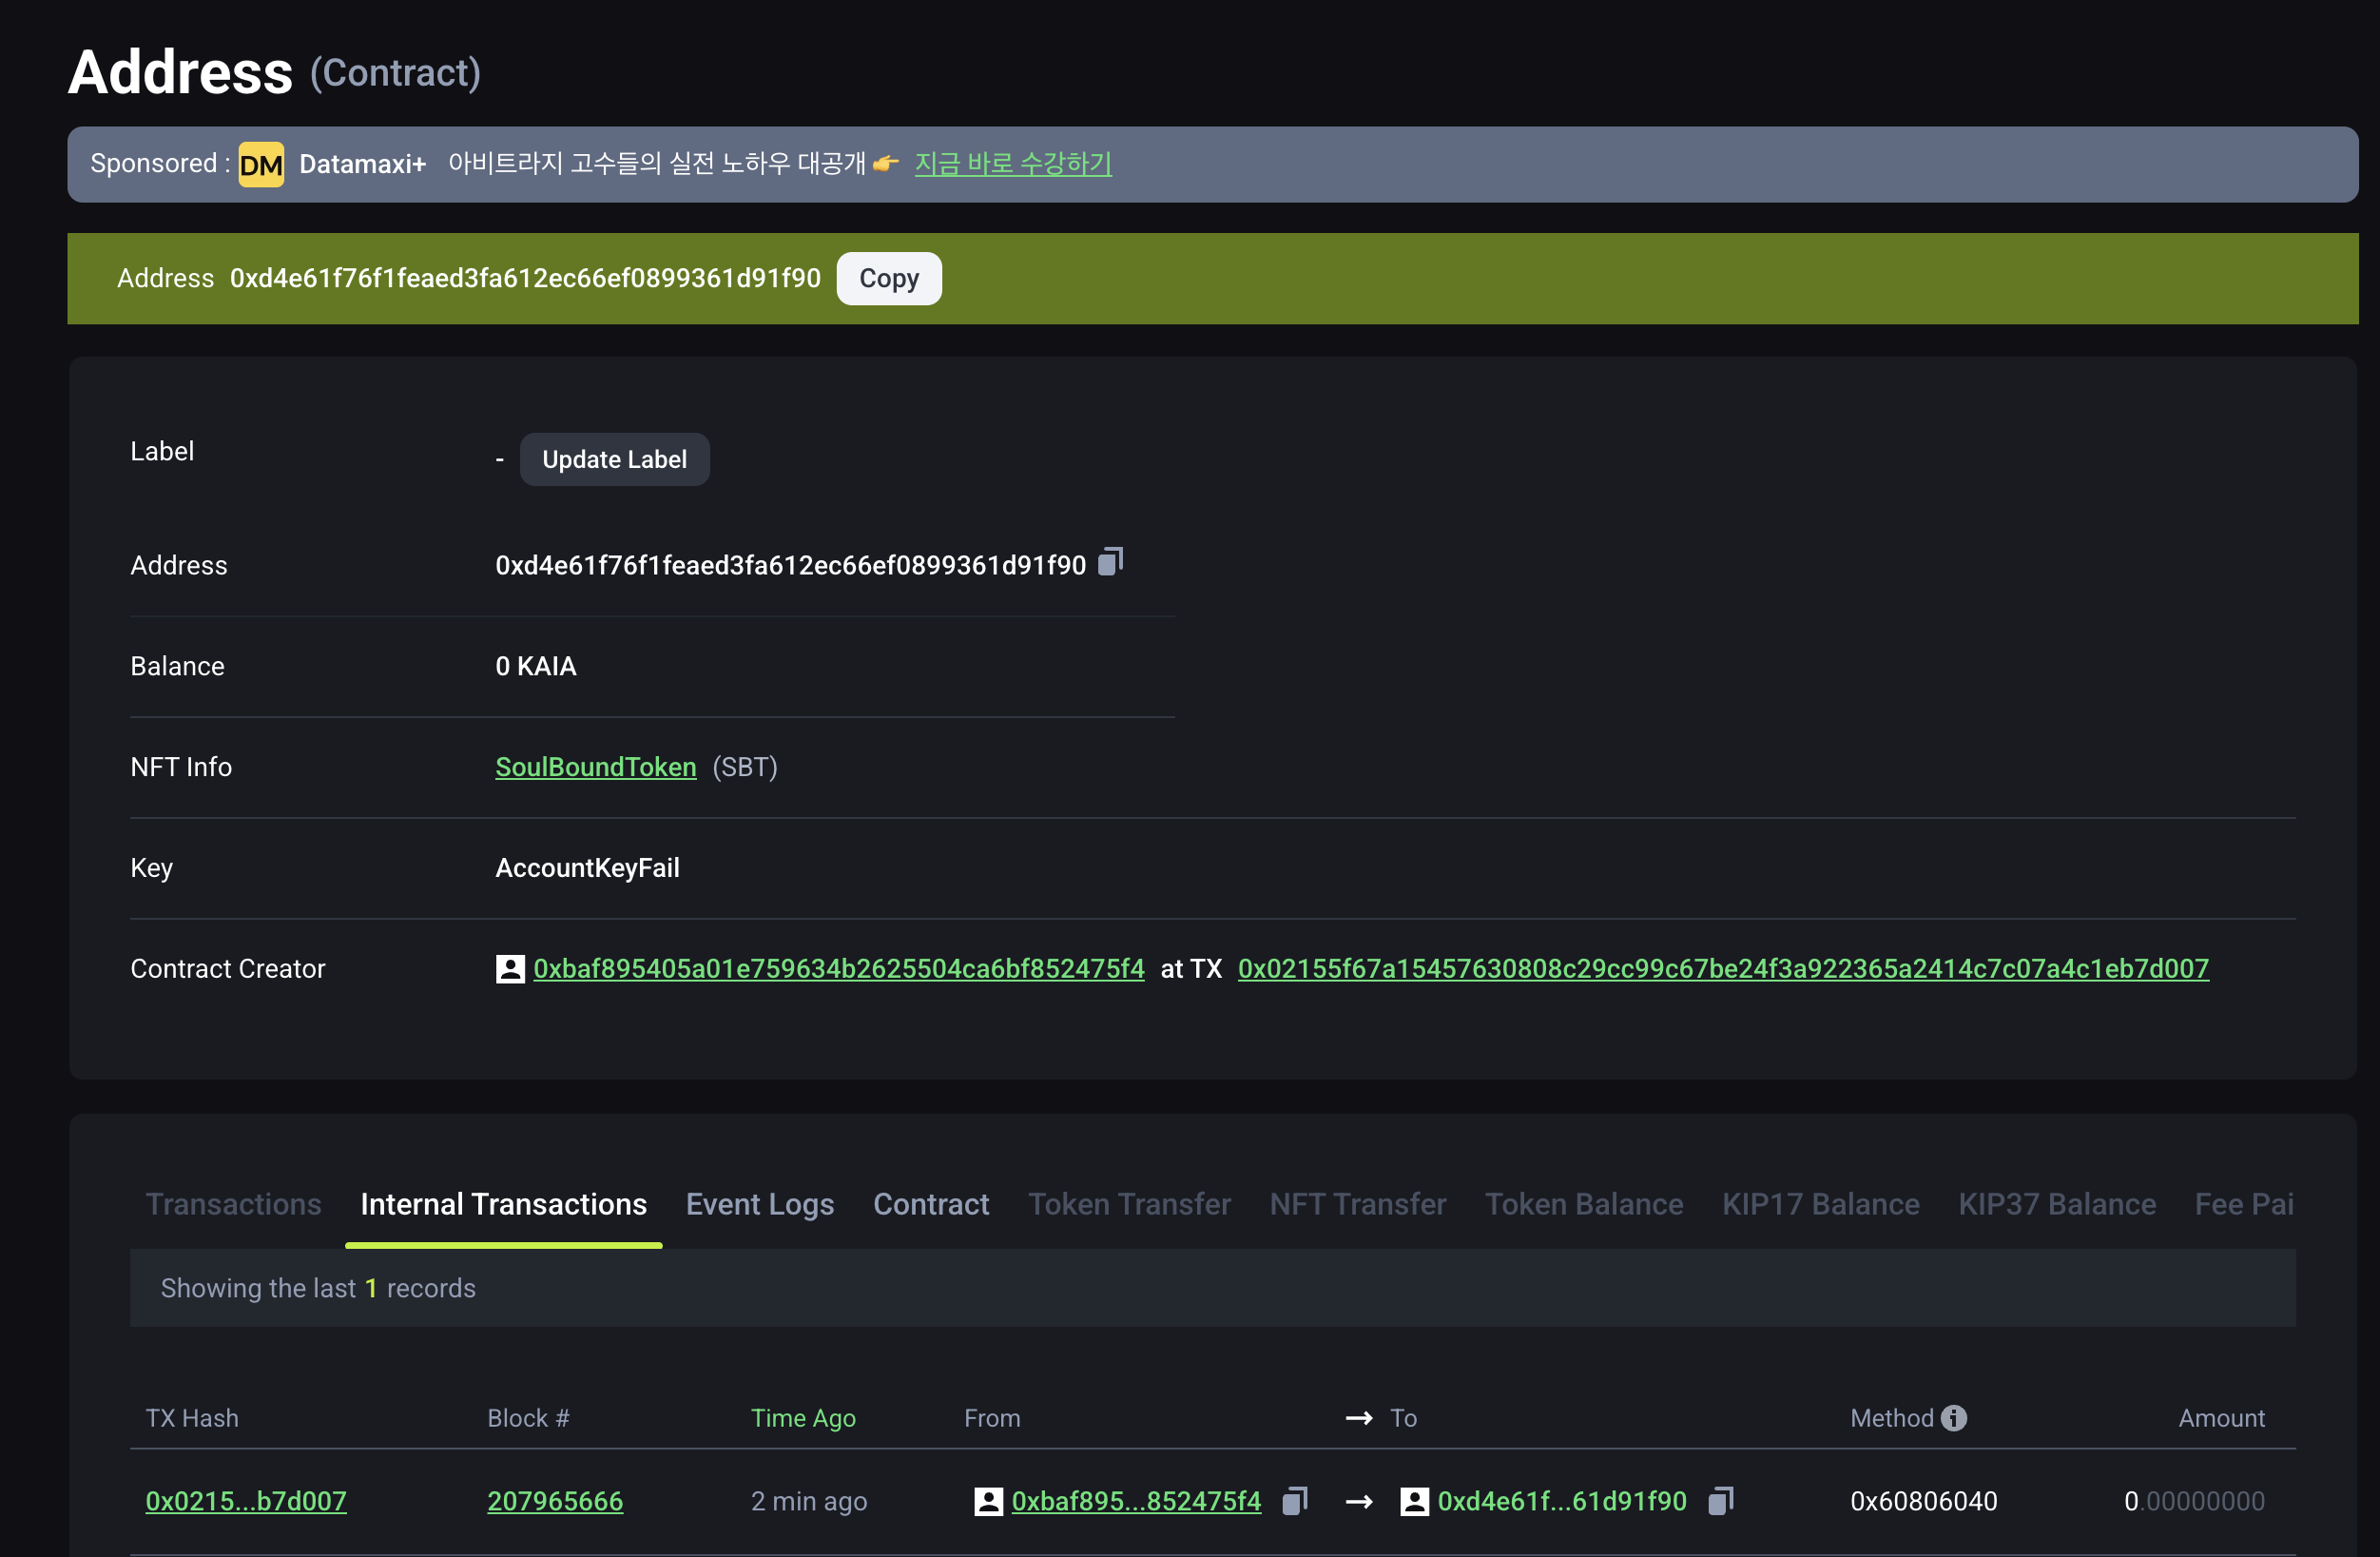
Task: Switch to the Transactions tab
Action: 233,1204
